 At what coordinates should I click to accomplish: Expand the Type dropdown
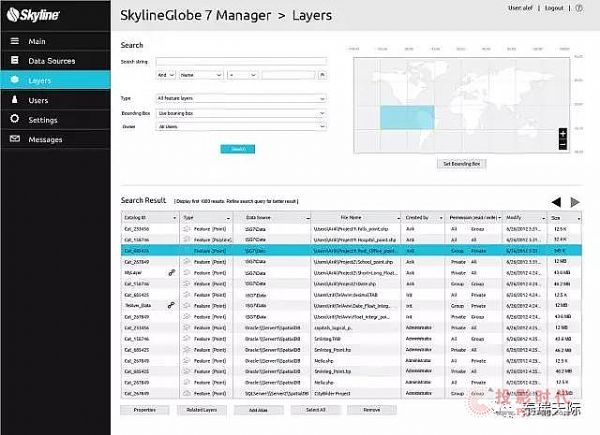coord(240,99)
